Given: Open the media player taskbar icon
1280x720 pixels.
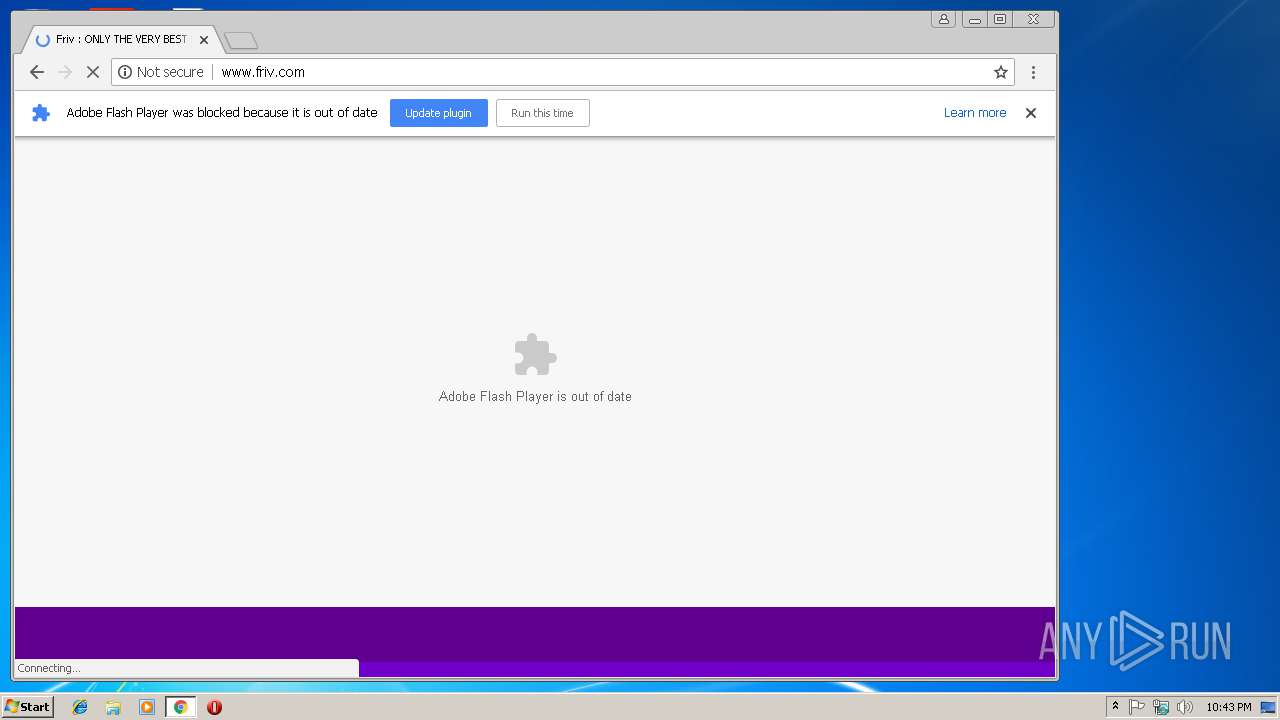Looking at the screenshot, I should 147,707.
